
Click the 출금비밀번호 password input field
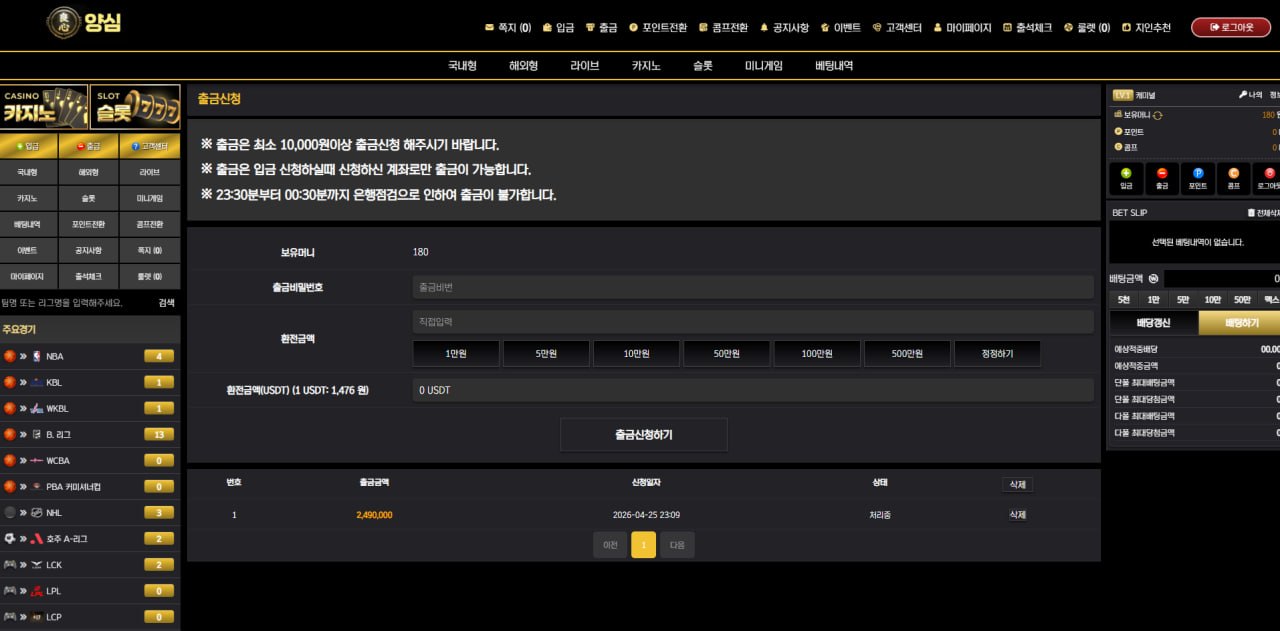[x=752, y=287]
